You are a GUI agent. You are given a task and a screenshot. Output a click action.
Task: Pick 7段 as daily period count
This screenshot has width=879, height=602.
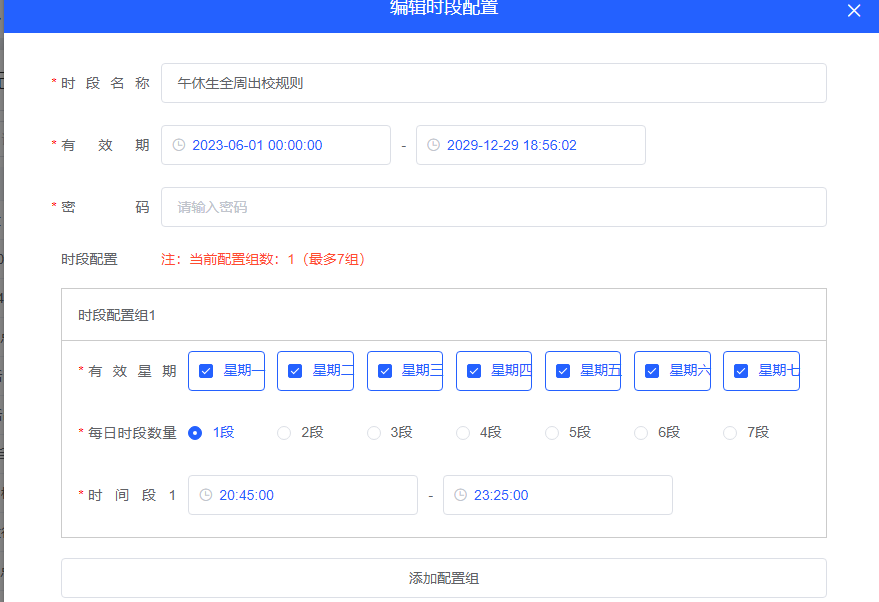click(730, 433)
